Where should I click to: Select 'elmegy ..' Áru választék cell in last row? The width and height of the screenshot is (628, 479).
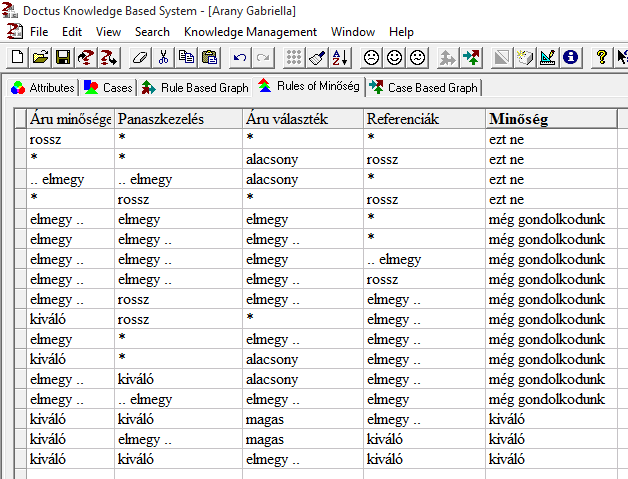pos(303,459)
